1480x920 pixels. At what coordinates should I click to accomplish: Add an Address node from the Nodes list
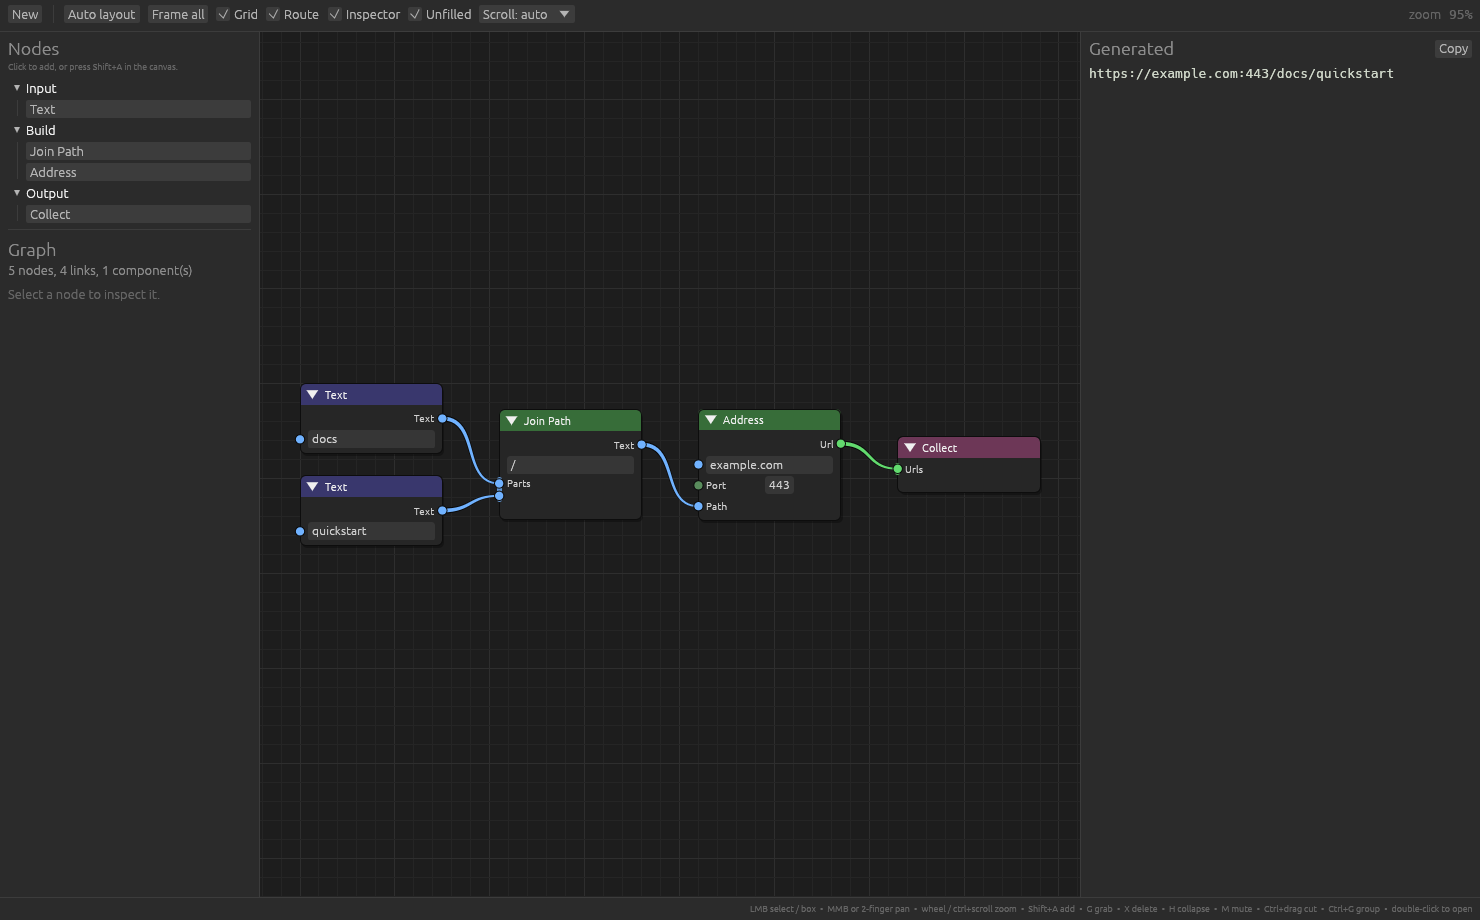tap(138, 172)
